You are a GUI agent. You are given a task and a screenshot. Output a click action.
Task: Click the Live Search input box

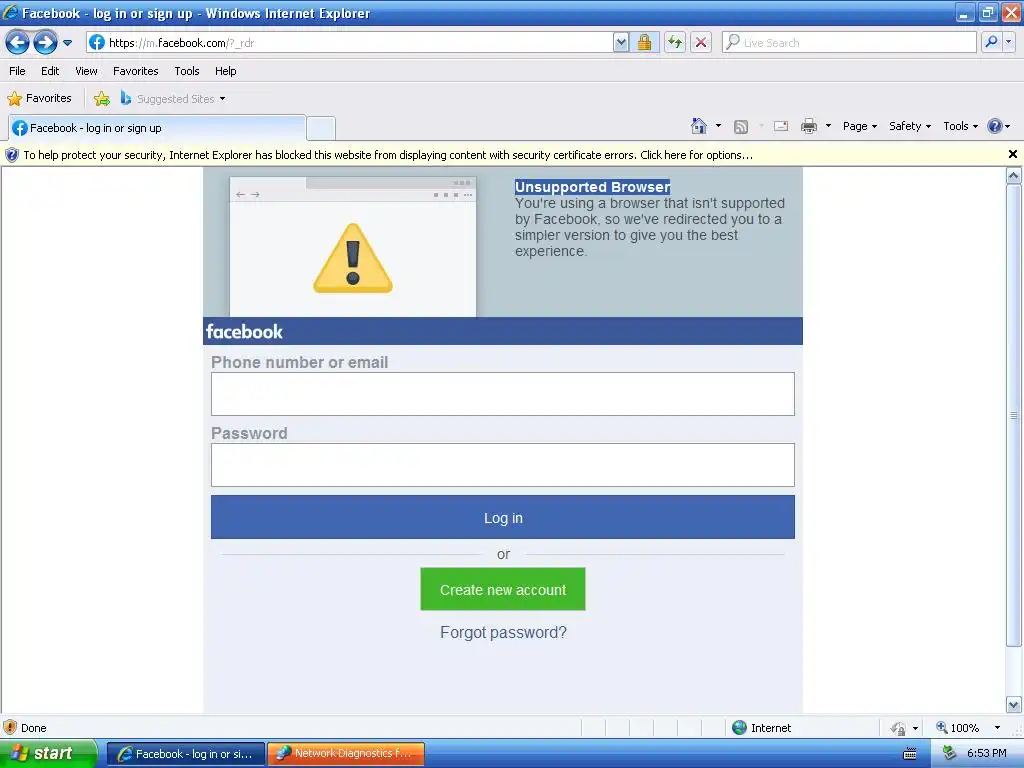(849, 43)
